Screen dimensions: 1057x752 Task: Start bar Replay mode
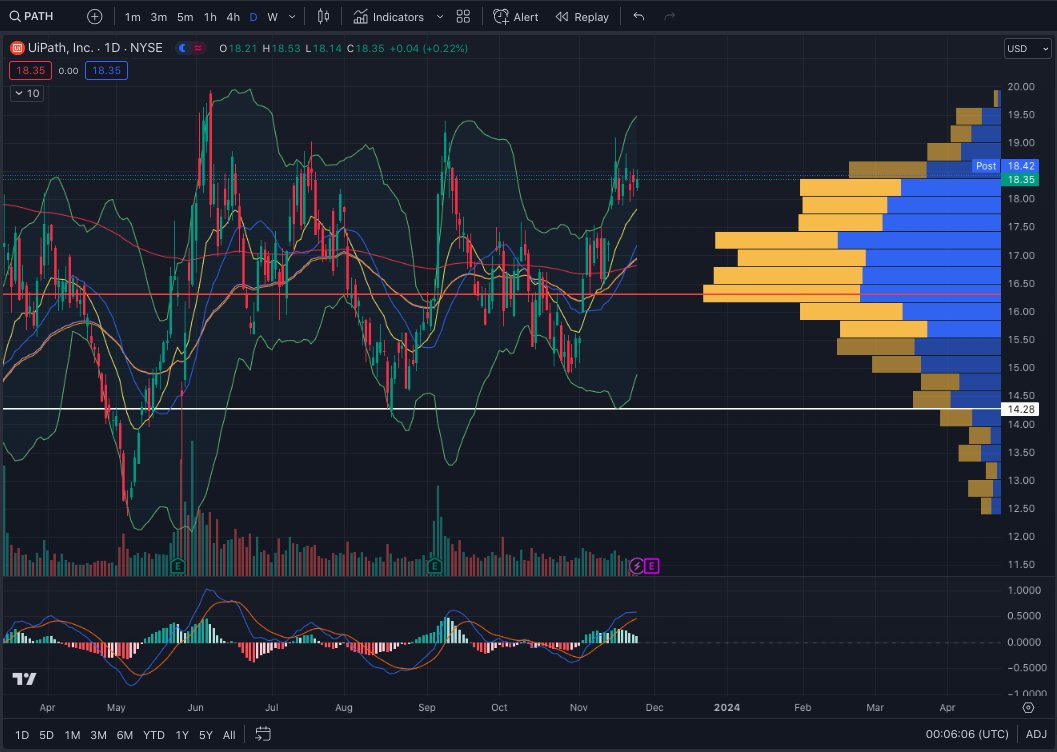click(582, 17)
